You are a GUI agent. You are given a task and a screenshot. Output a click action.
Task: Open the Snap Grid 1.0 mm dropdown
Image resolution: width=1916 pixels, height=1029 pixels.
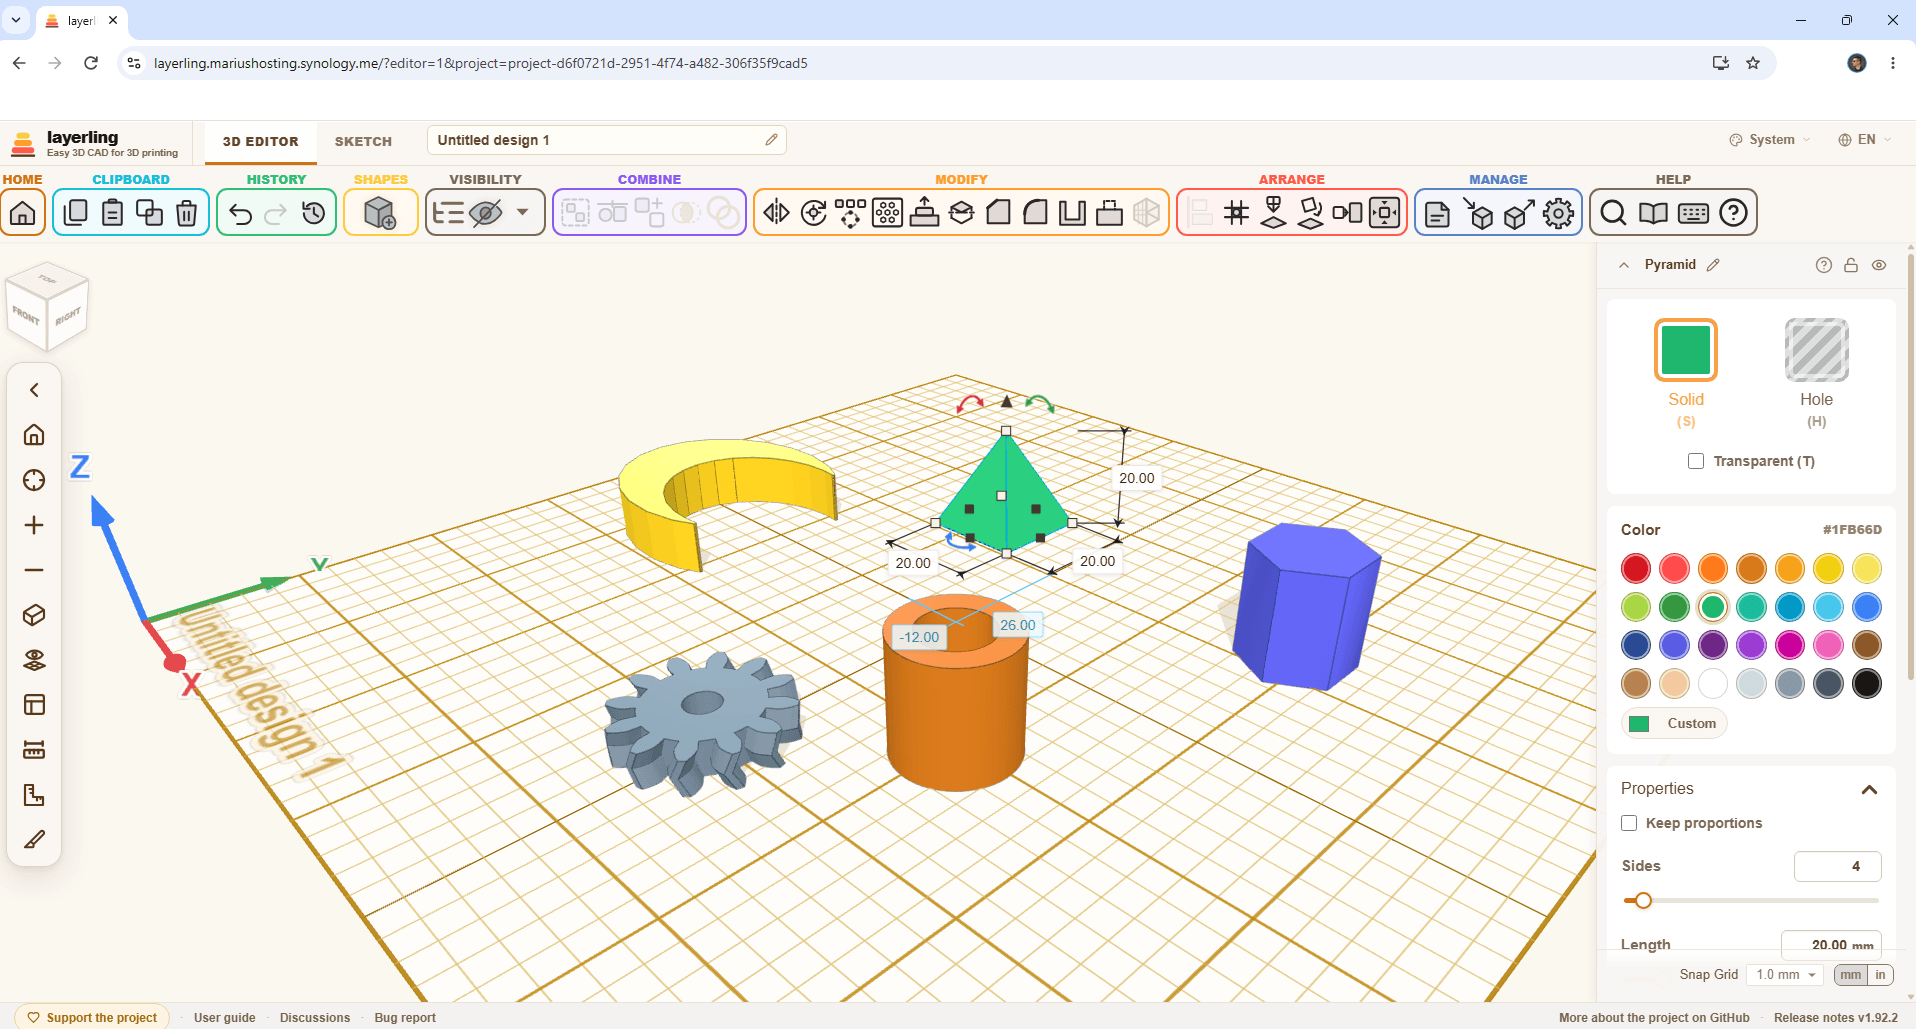coord(1785,975)
